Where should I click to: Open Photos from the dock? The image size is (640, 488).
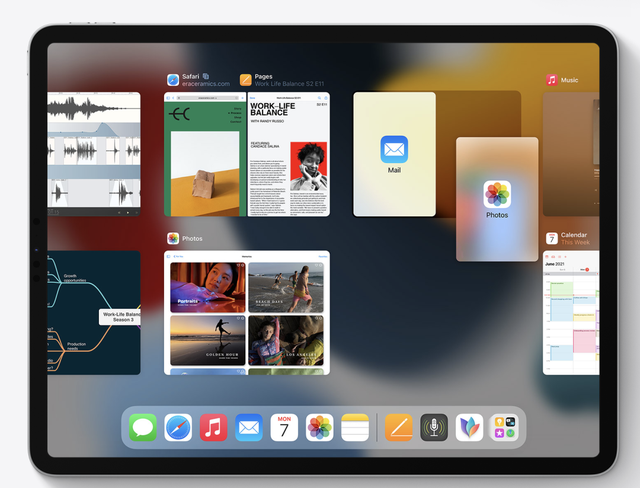(320, 427)
